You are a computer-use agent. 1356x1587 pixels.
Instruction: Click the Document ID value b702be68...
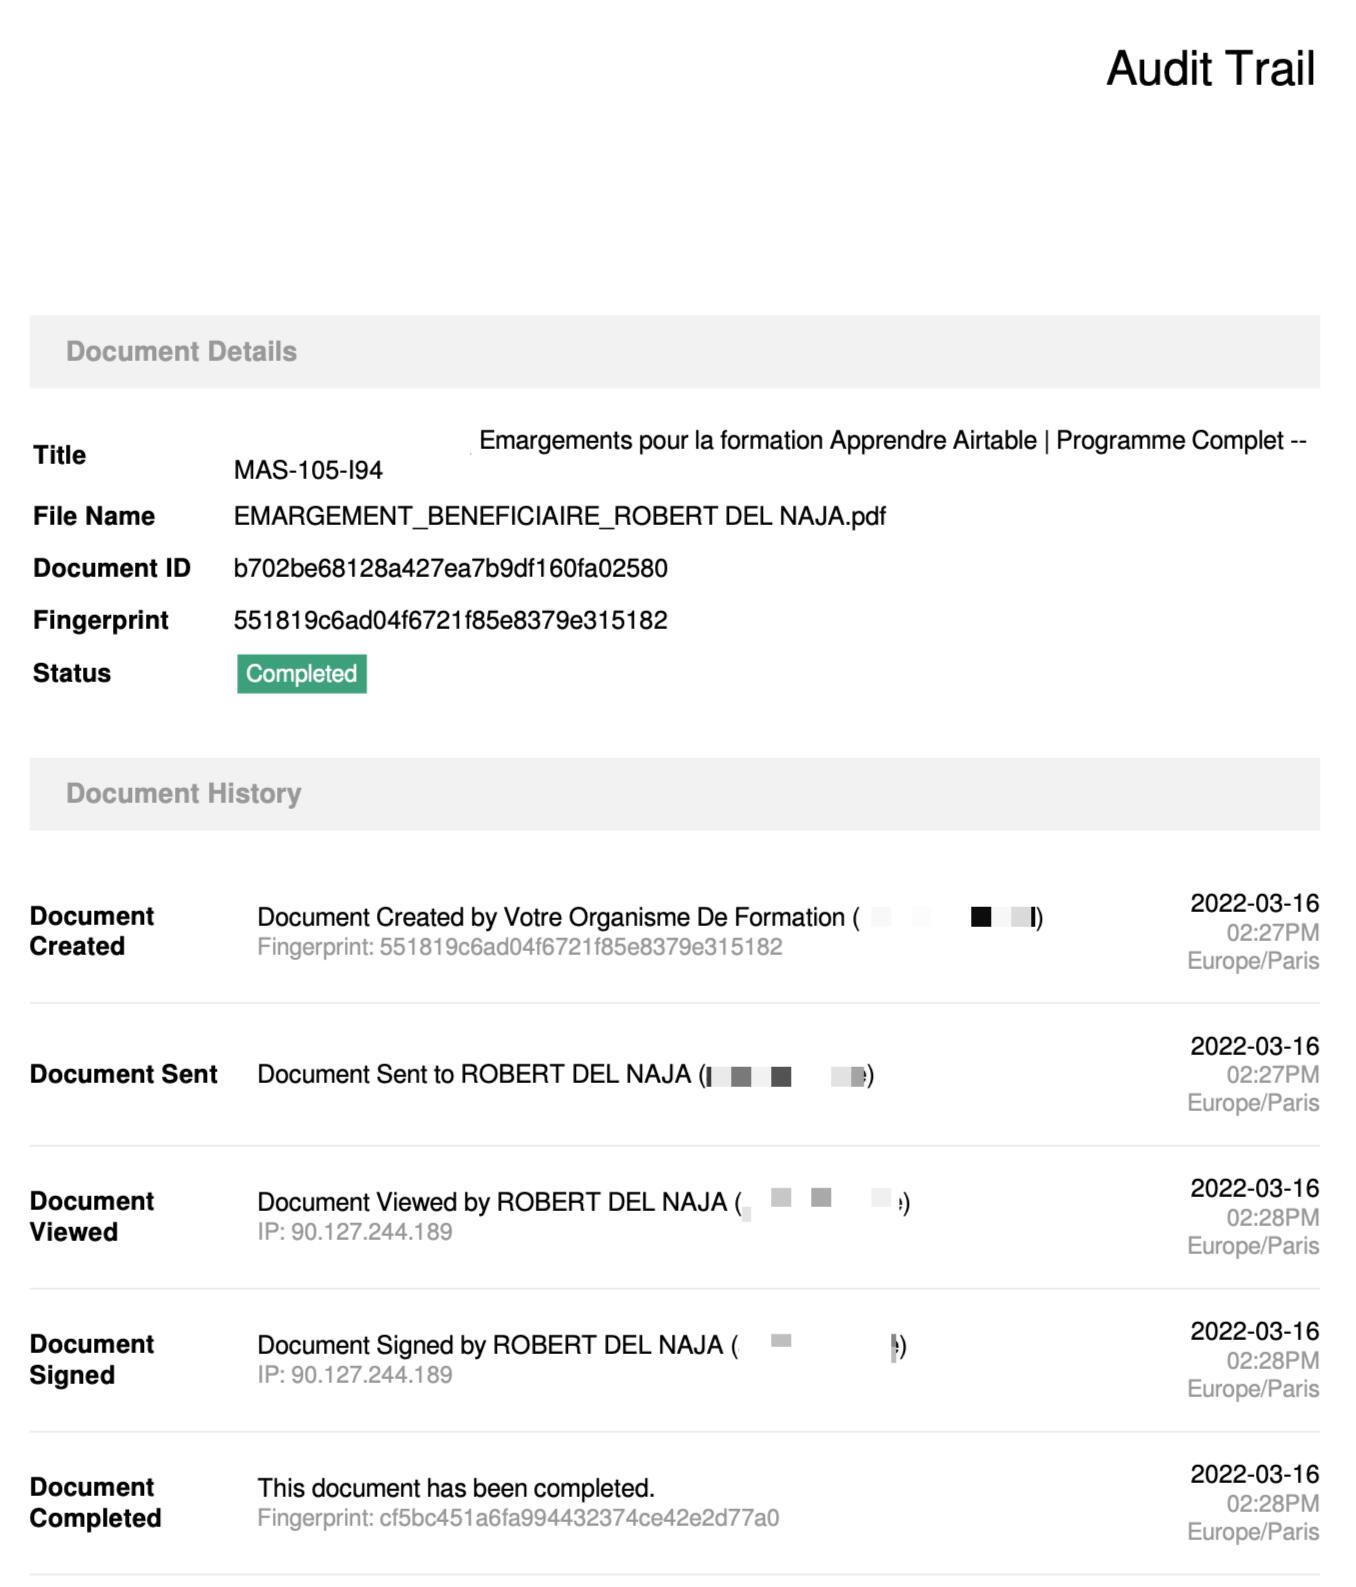point(450,569)
